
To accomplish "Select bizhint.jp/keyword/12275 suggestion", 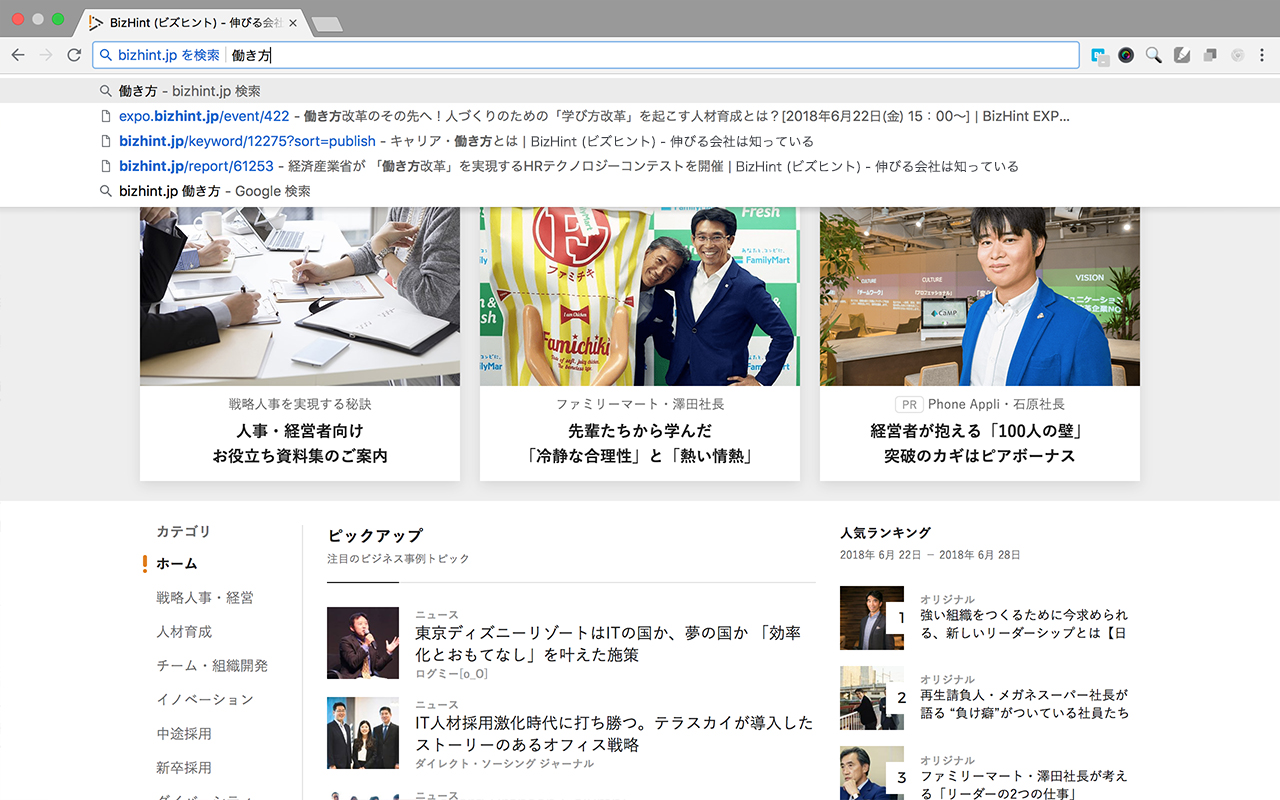I will pyautogui.click(x=640, y=141).
